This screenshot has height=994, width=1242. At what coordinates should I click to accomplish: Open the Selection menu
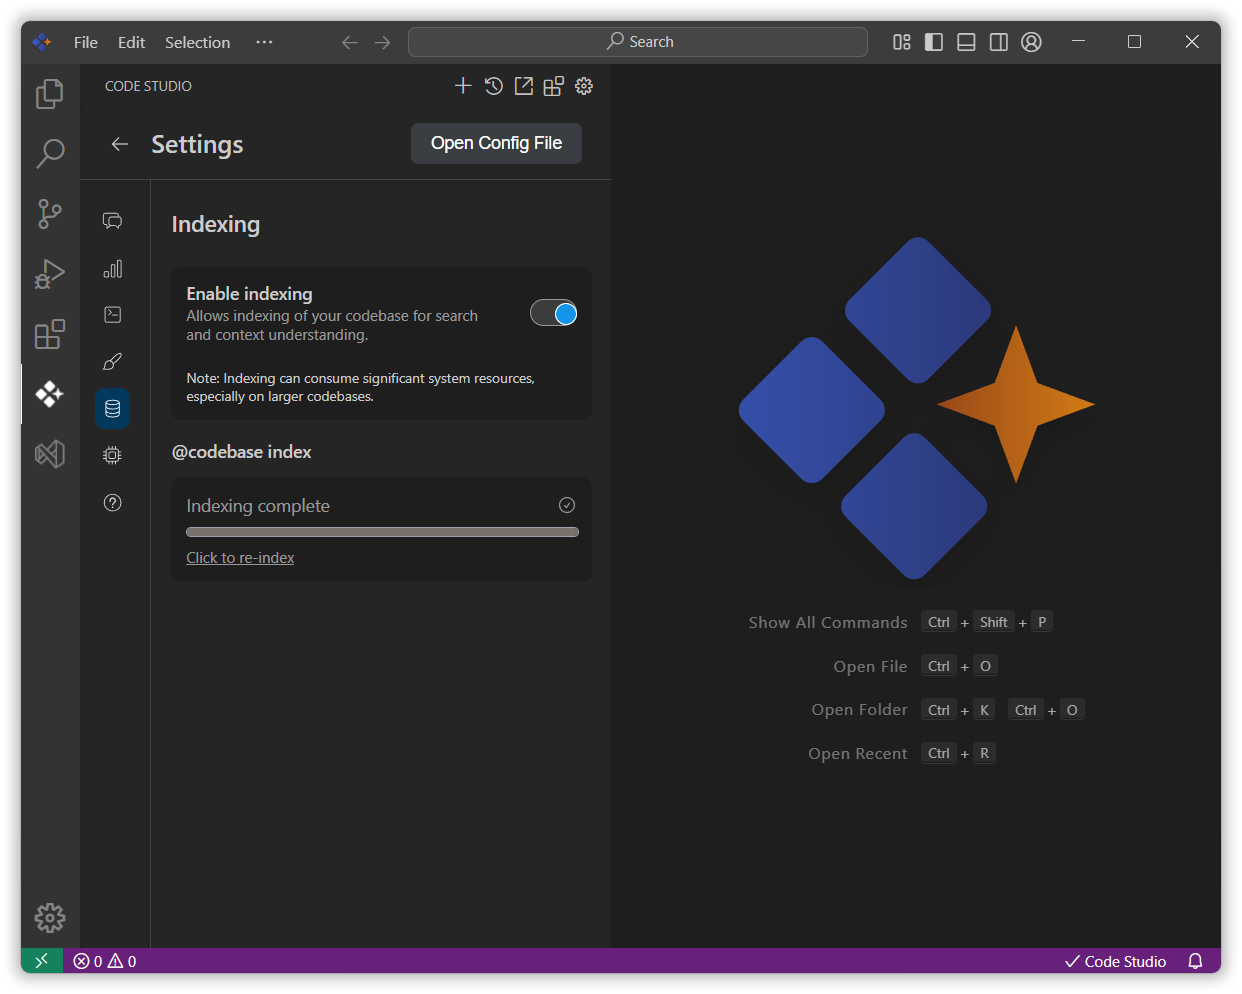click(x=197, y=42)
